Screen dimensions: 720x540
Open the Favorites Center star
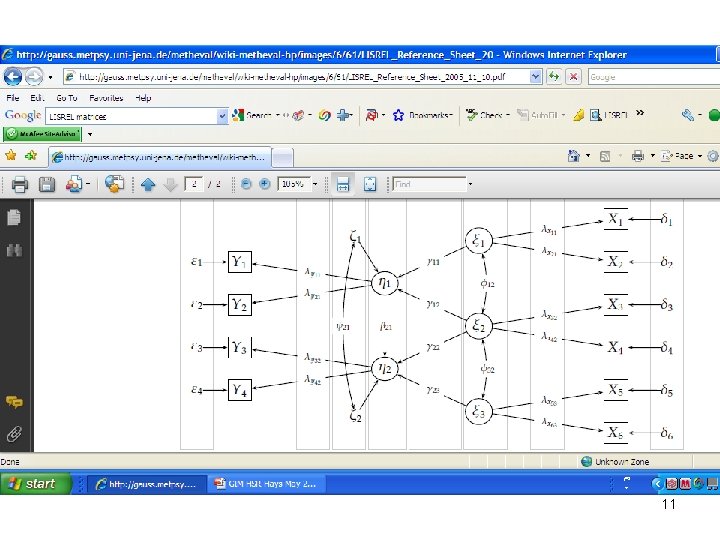point(11,156)
